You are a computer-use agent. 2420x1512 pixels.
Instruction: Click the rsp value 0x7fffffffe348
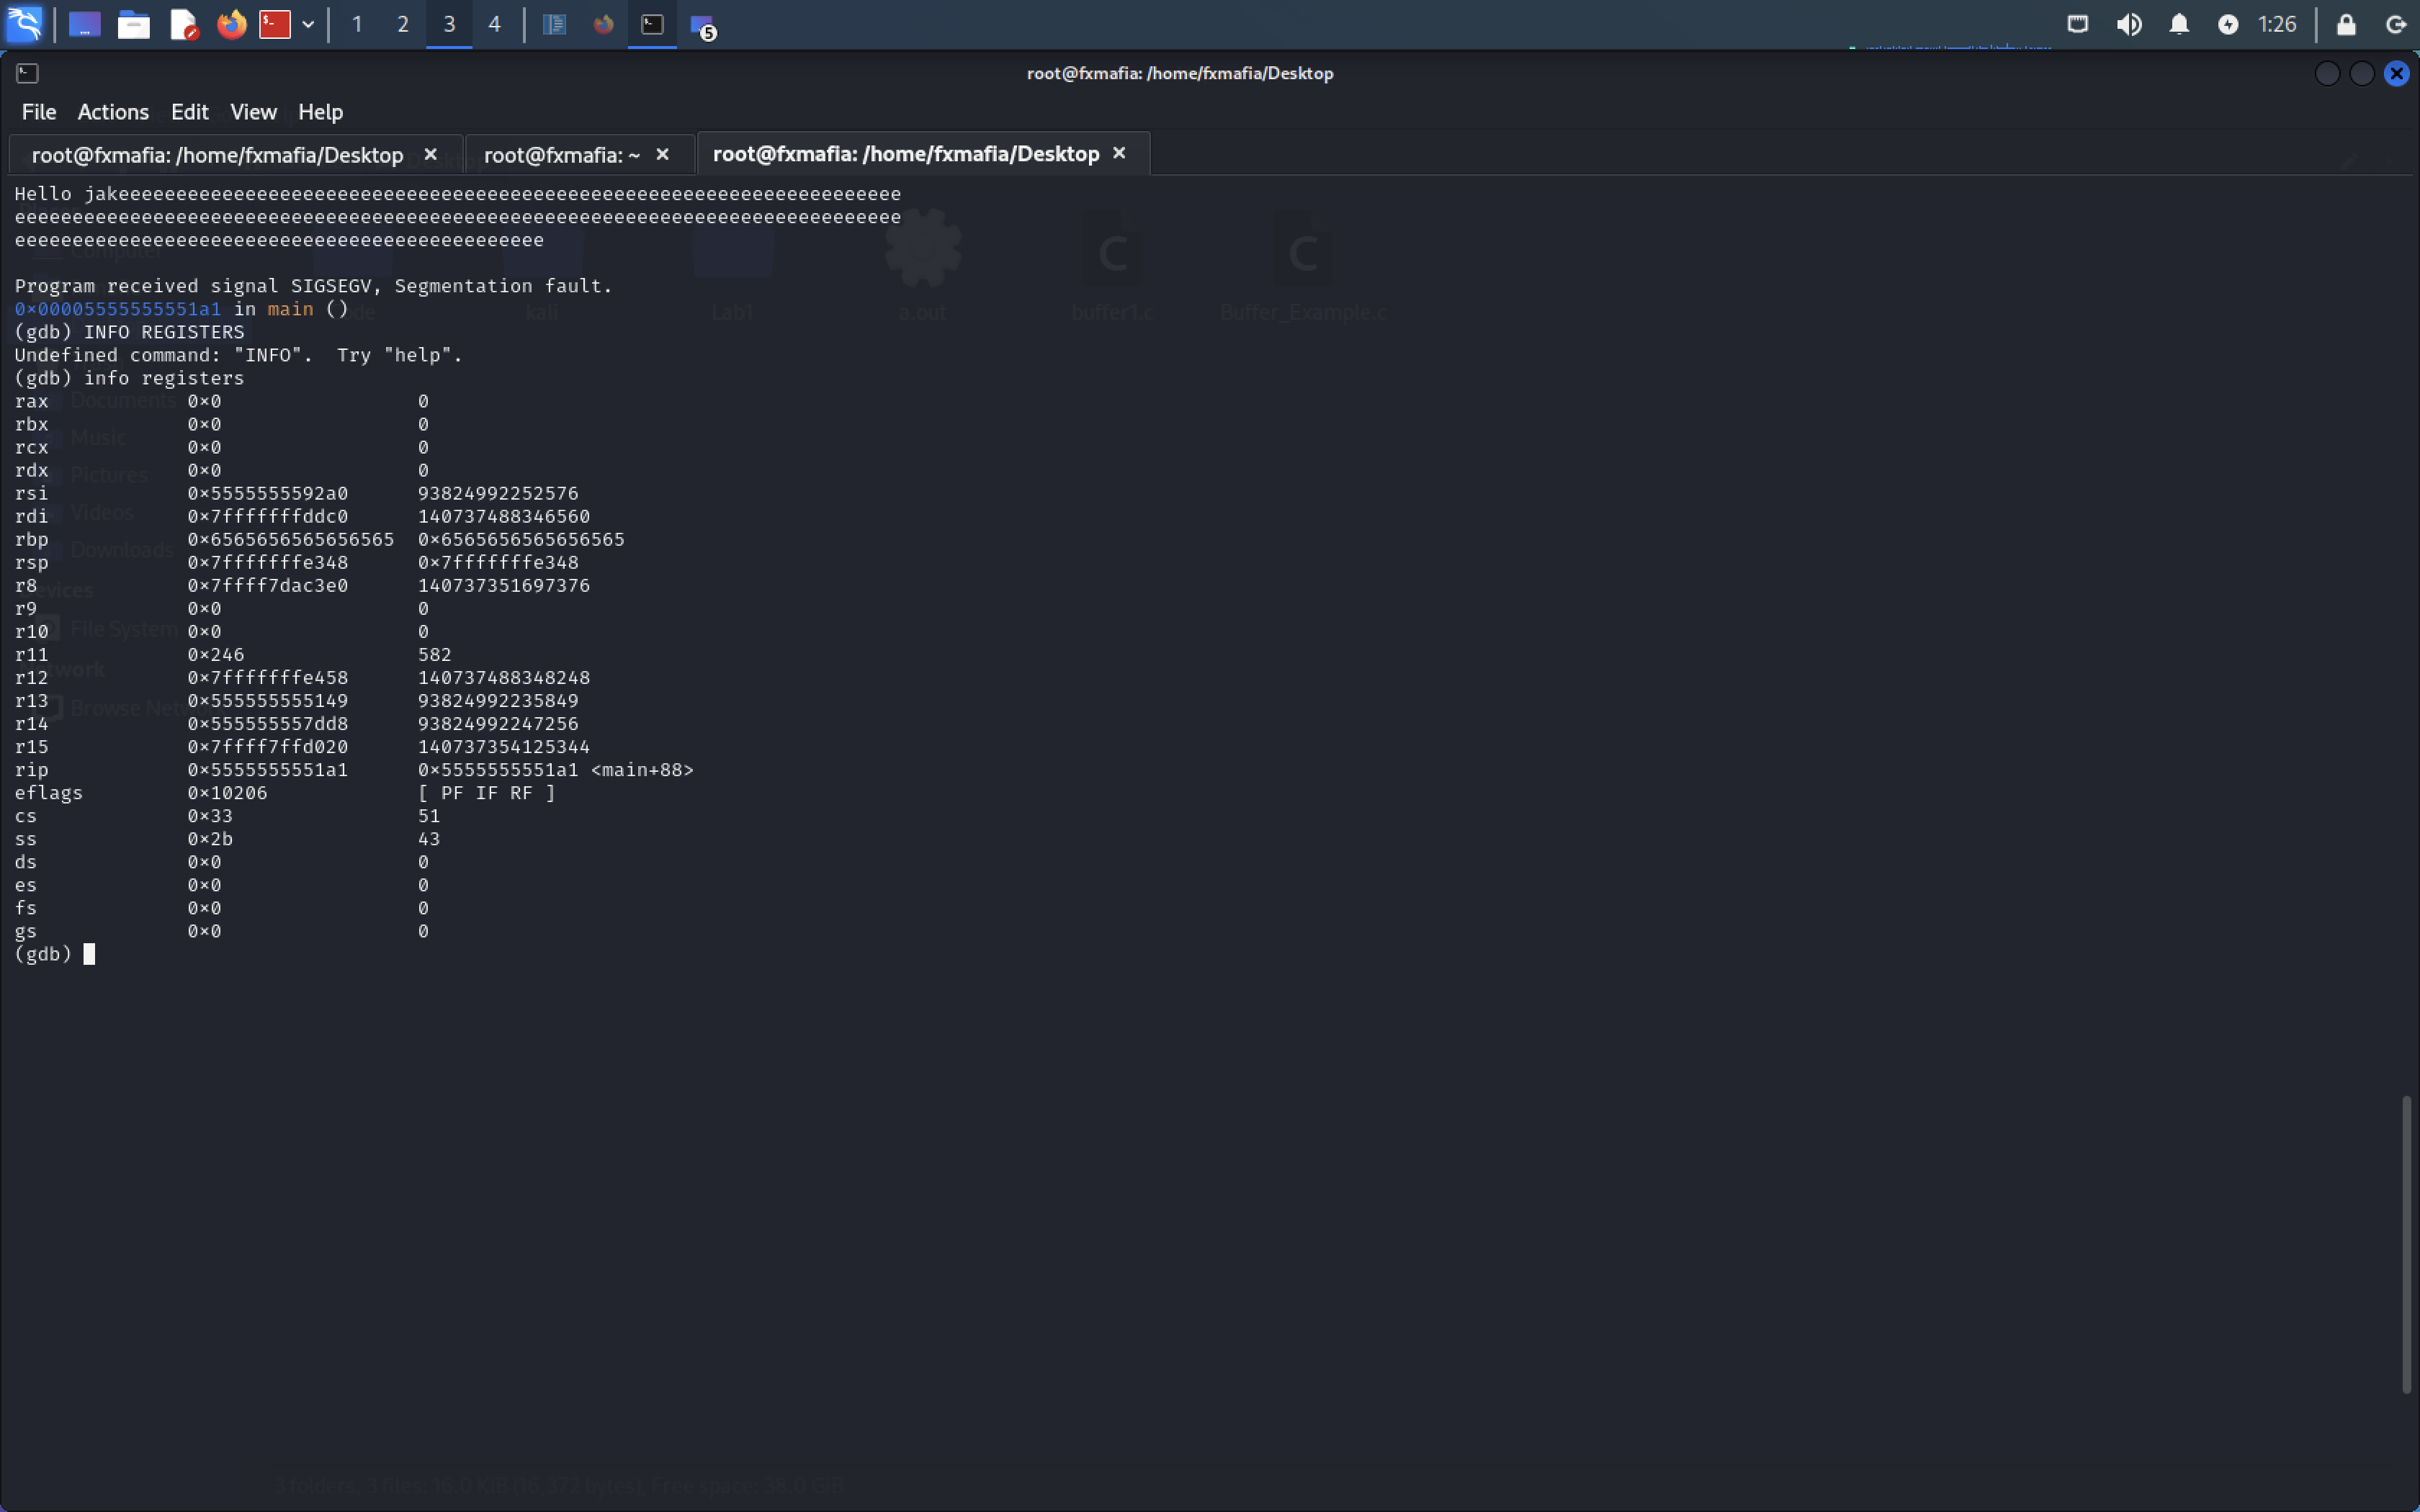tap(268, 563)
